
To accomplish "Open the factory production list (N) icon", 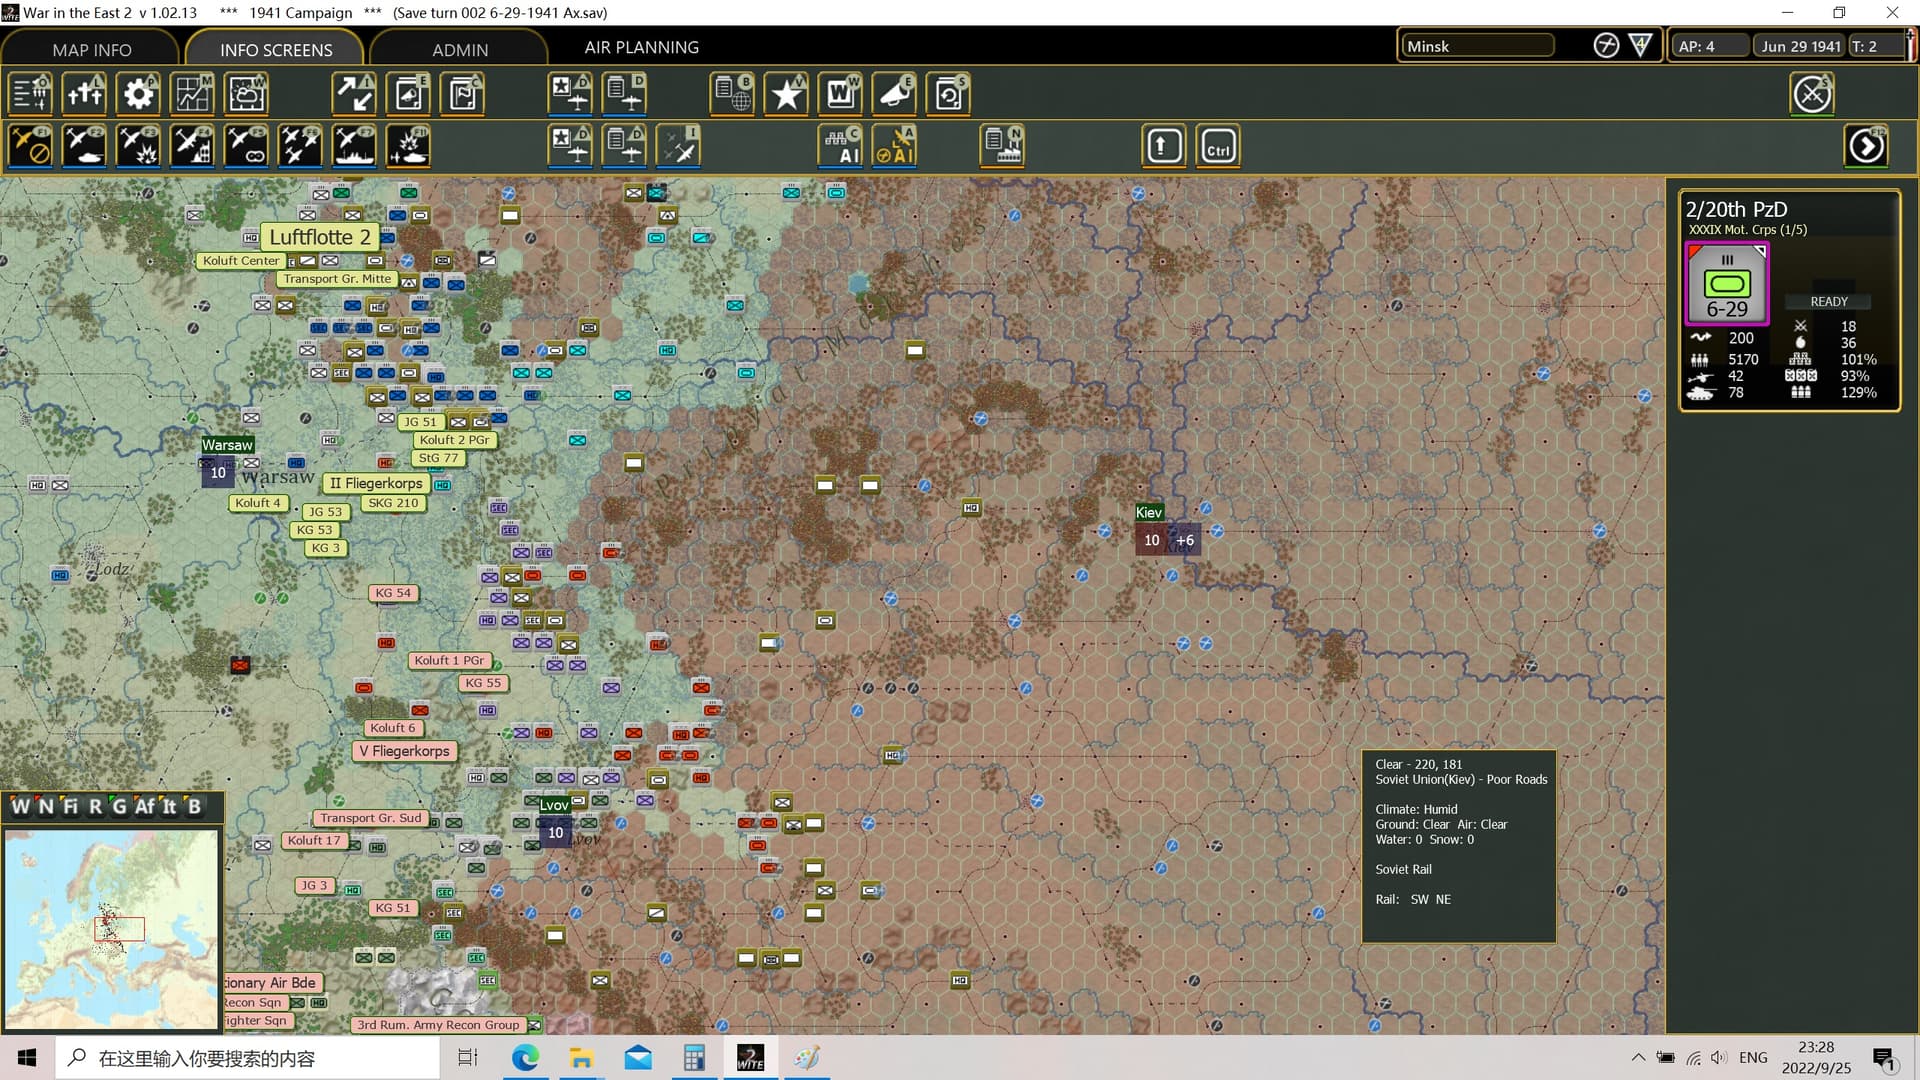I will coord(1003,146).
